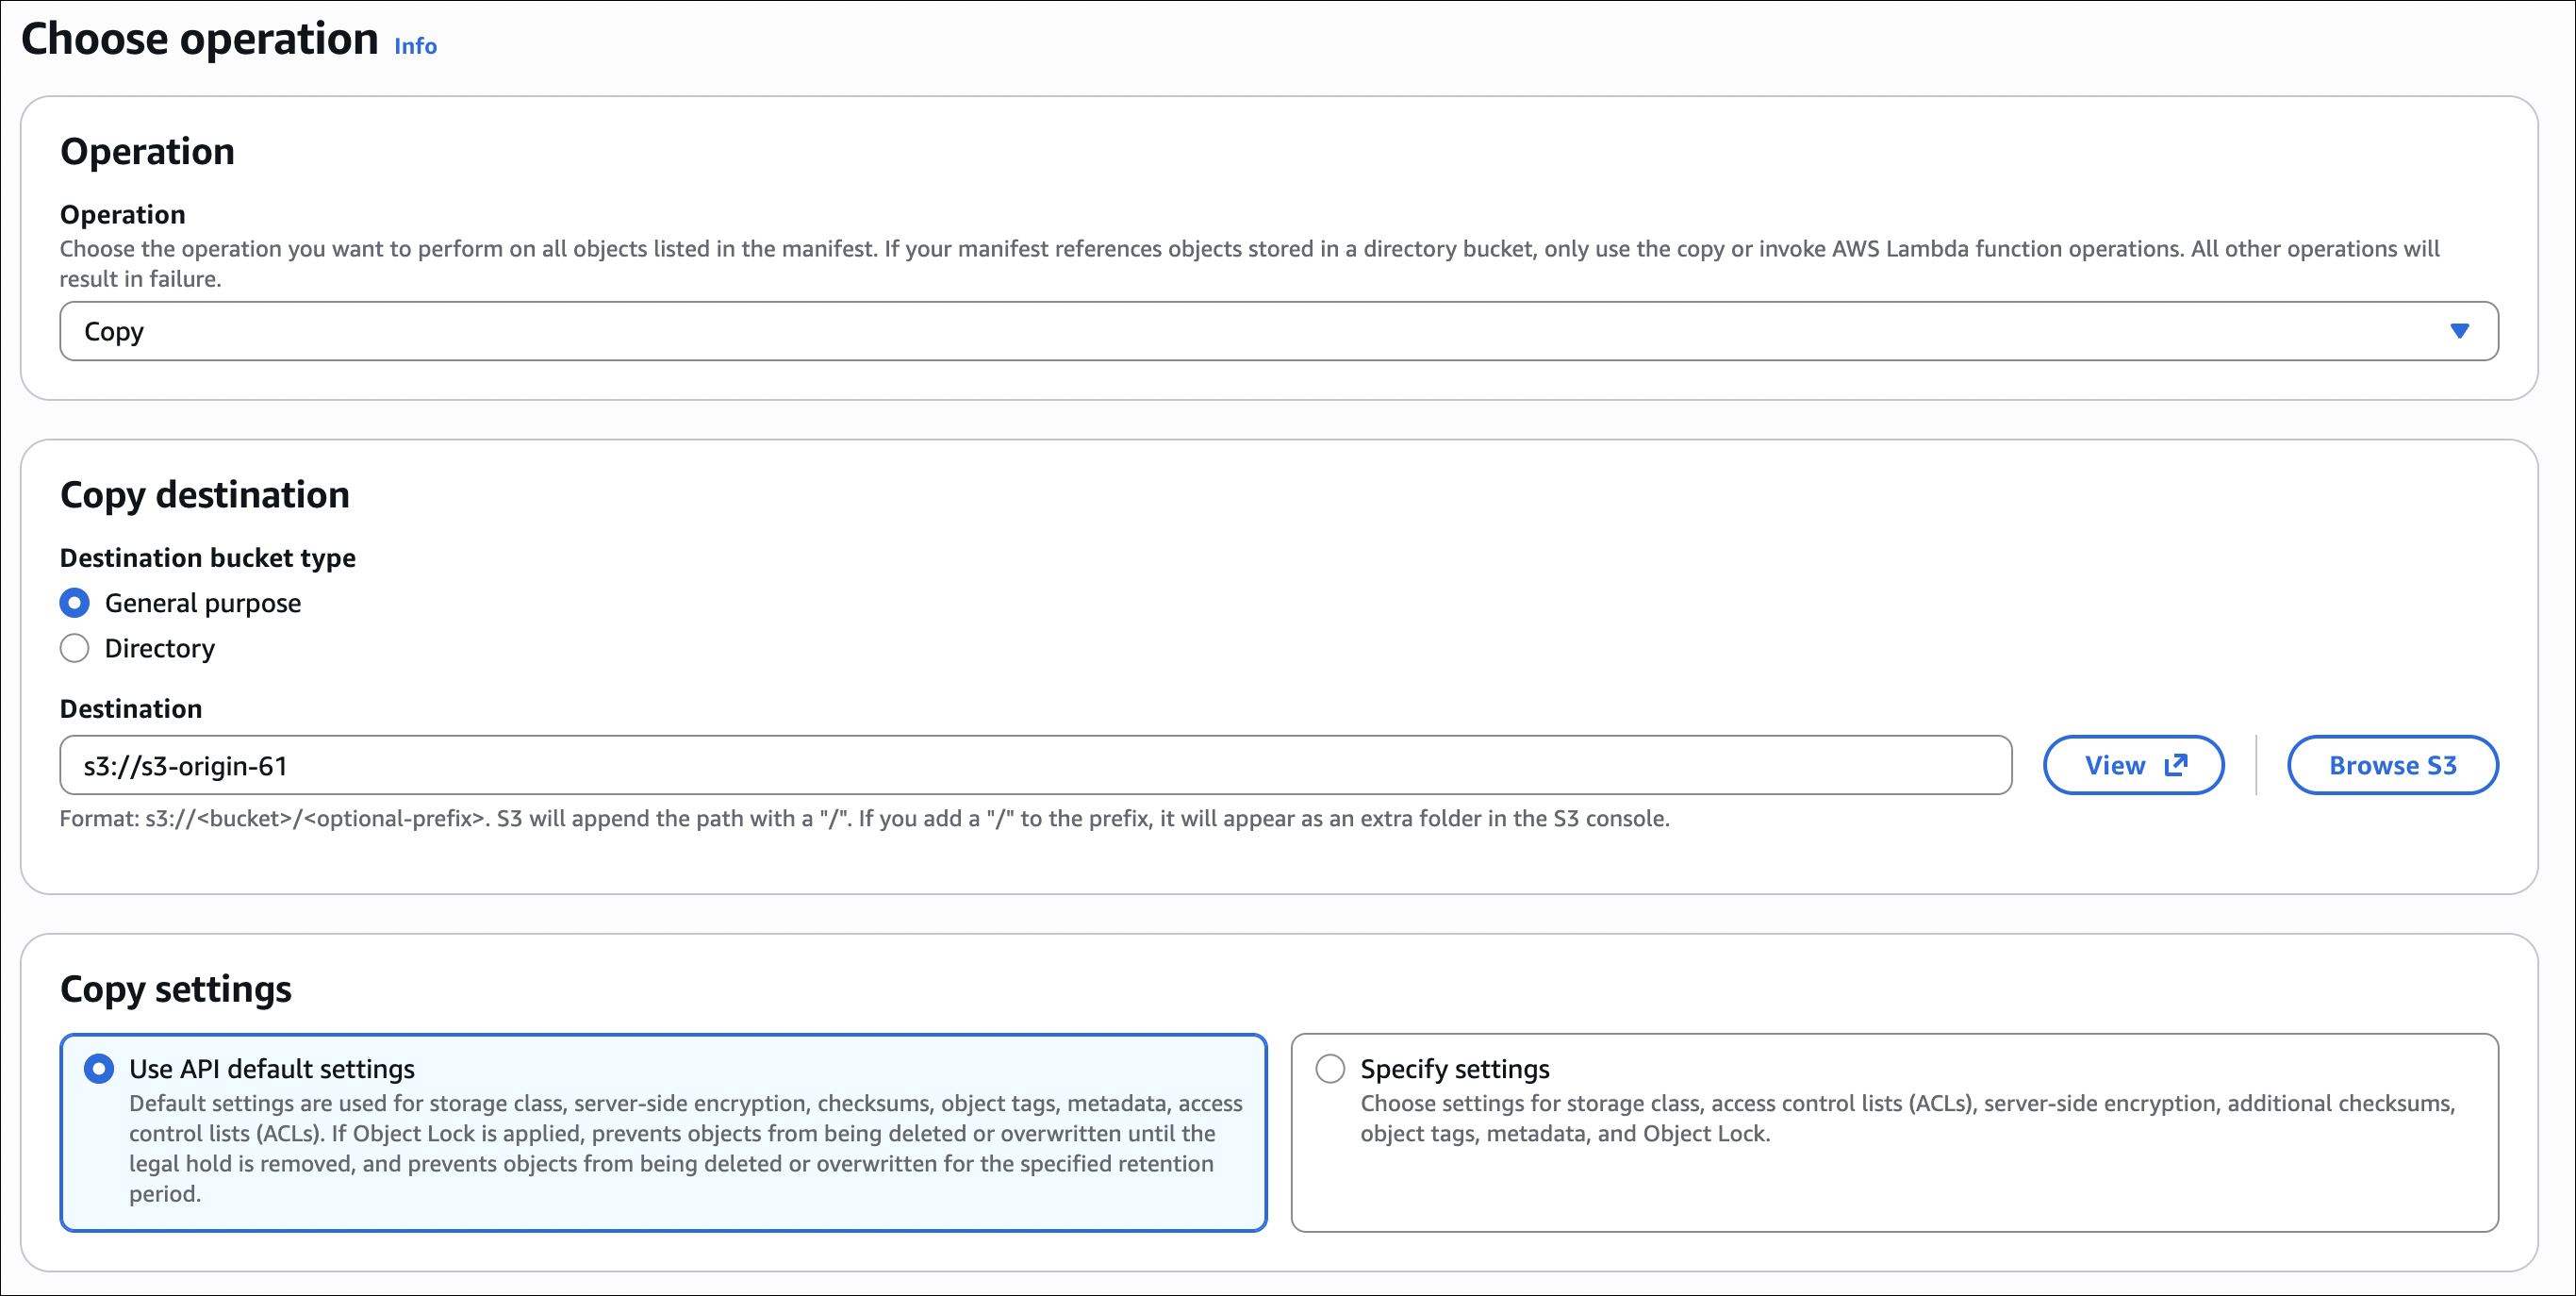
Task: Click the Copy settings heading
Action: pos(176,988)
